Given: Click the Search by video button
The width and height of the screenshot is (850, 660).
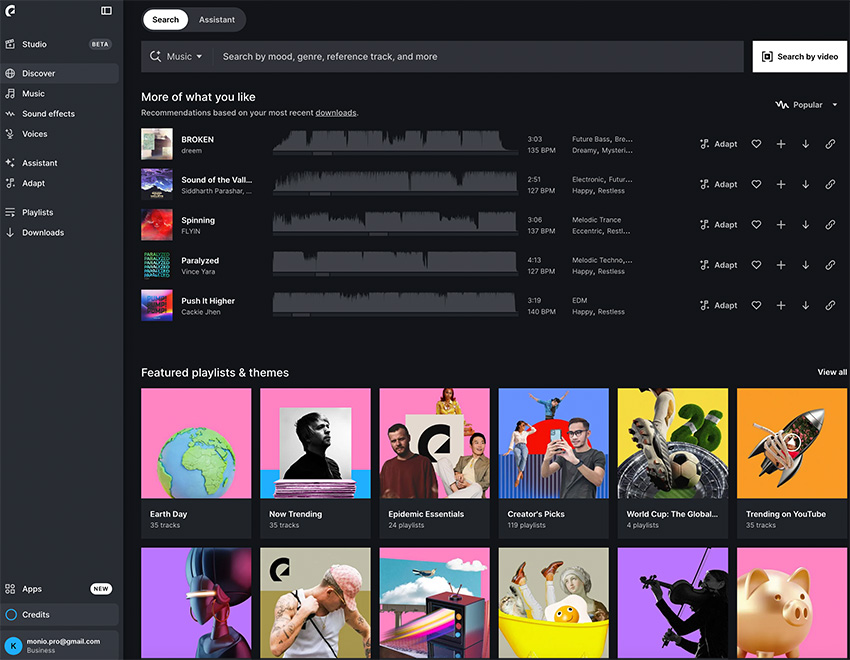Looking at the screenshot, I should (800, 56).
